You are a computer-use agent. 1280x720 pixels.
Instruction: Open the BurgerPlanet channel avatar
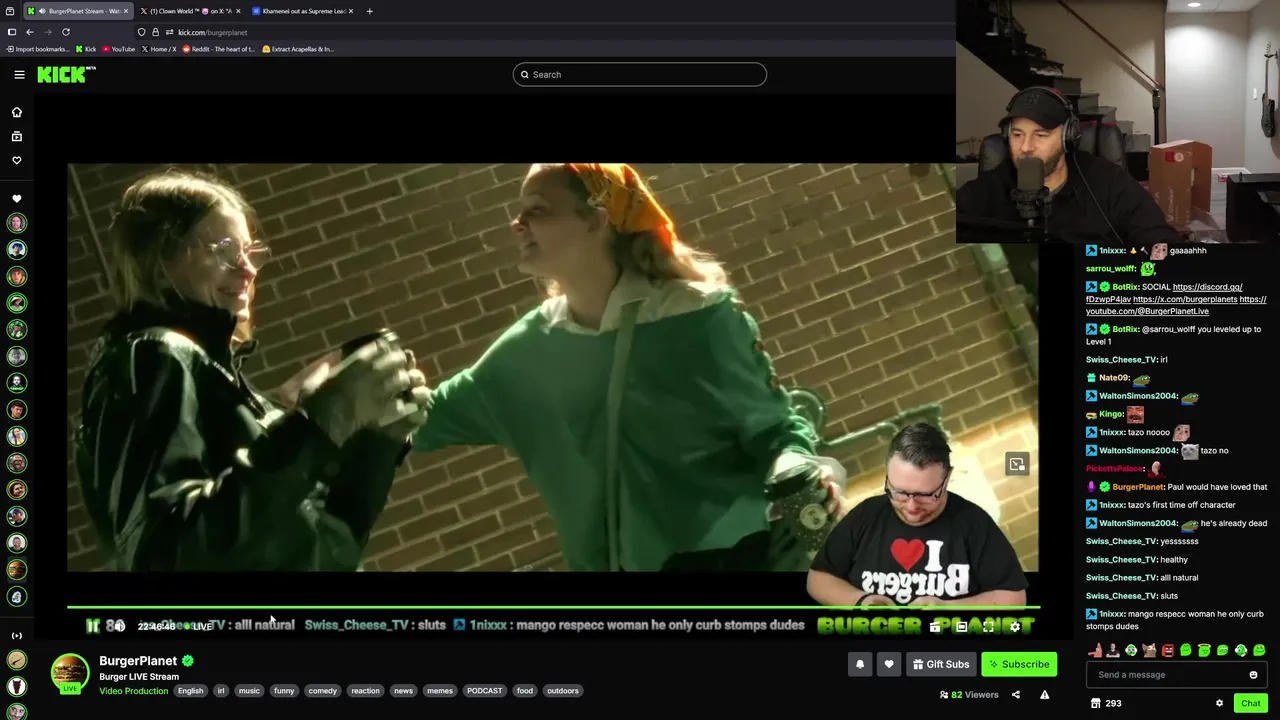(x=70, y=673)
